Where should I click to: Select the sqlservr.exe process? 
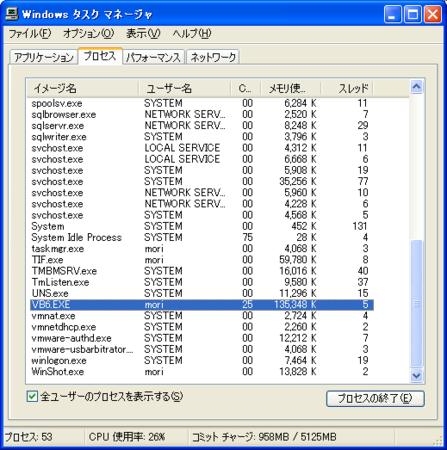point(202,126)
